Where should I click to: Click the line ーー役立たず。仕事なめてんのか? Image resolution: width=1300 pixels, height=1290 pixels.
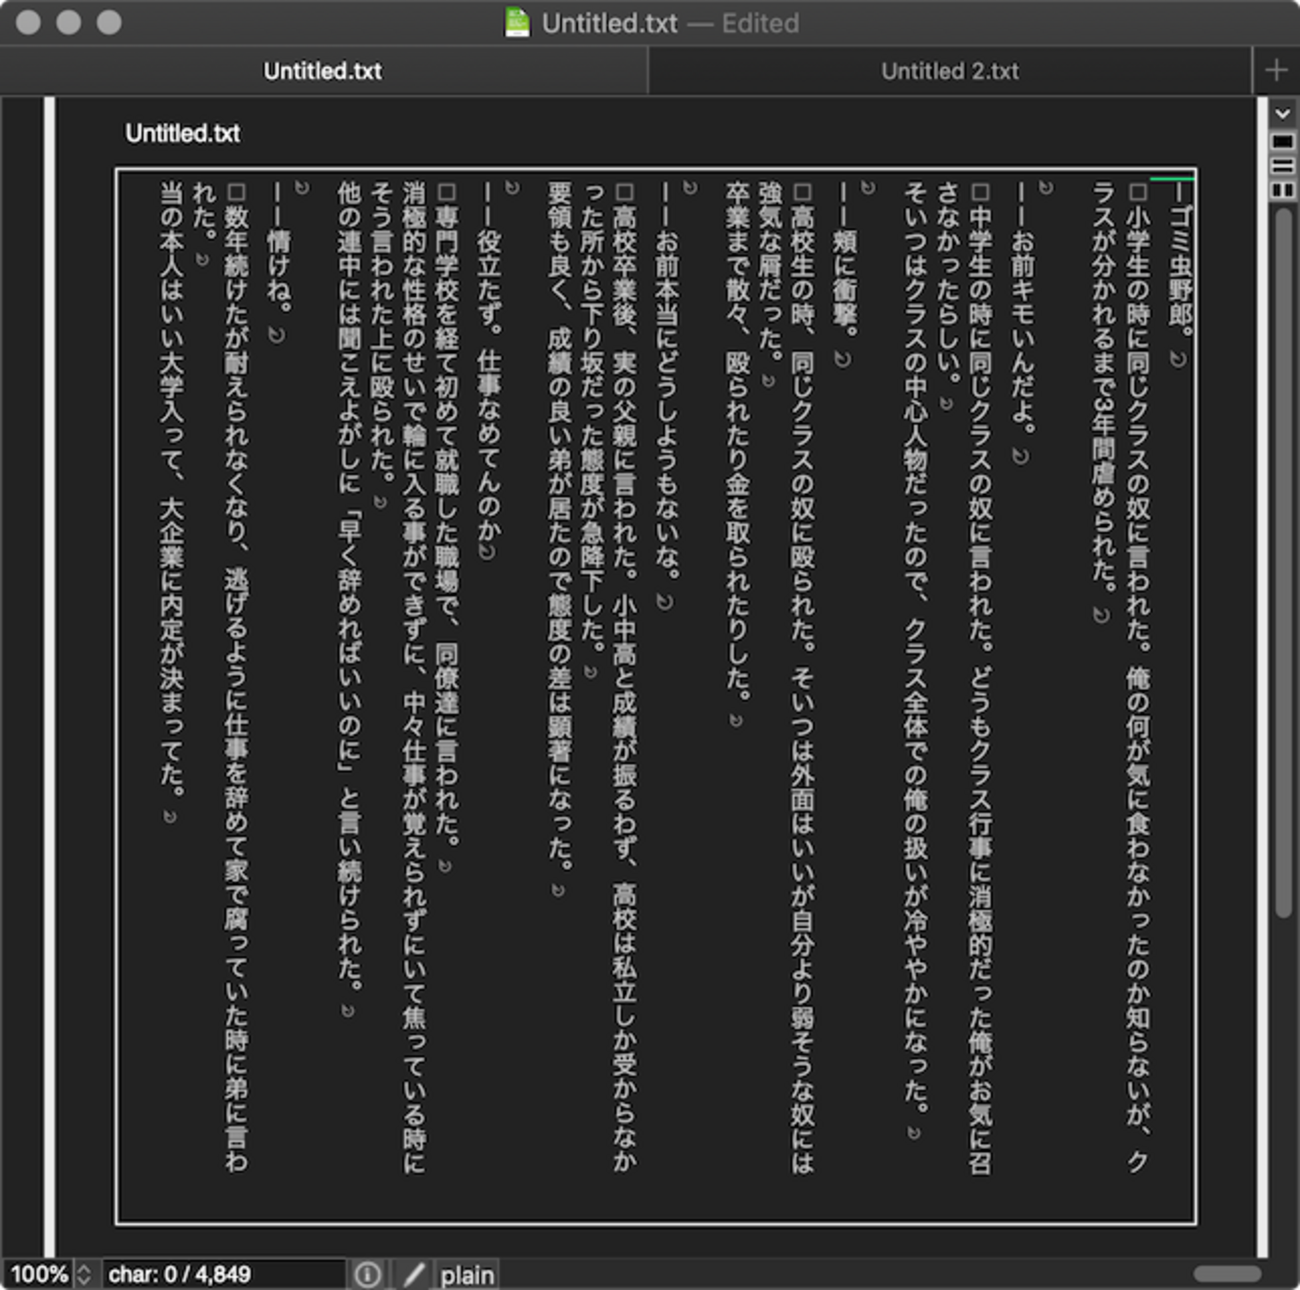[x=489, y=370]
